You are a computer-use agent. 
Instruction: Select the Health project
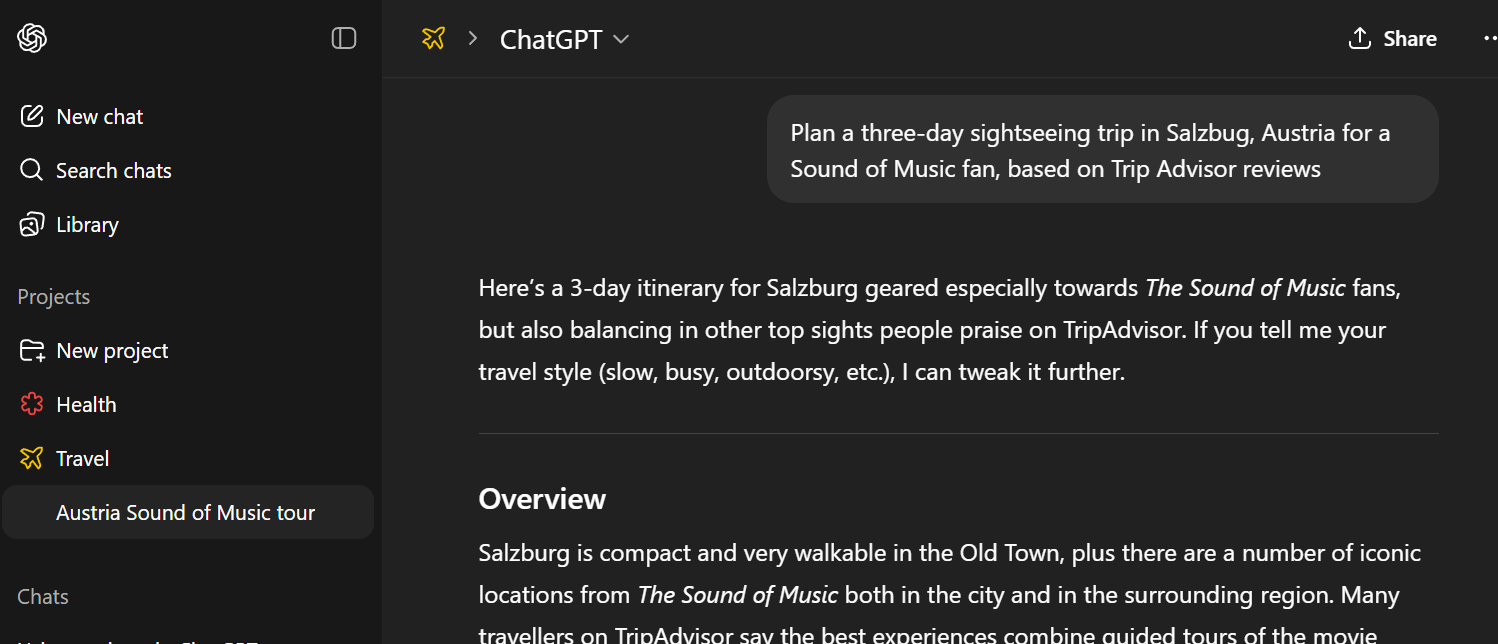click(86, 404)
